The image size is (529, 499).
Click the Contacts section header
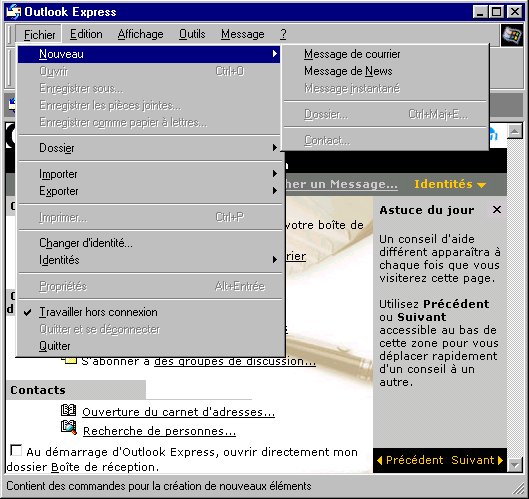[x=76, y=390]
